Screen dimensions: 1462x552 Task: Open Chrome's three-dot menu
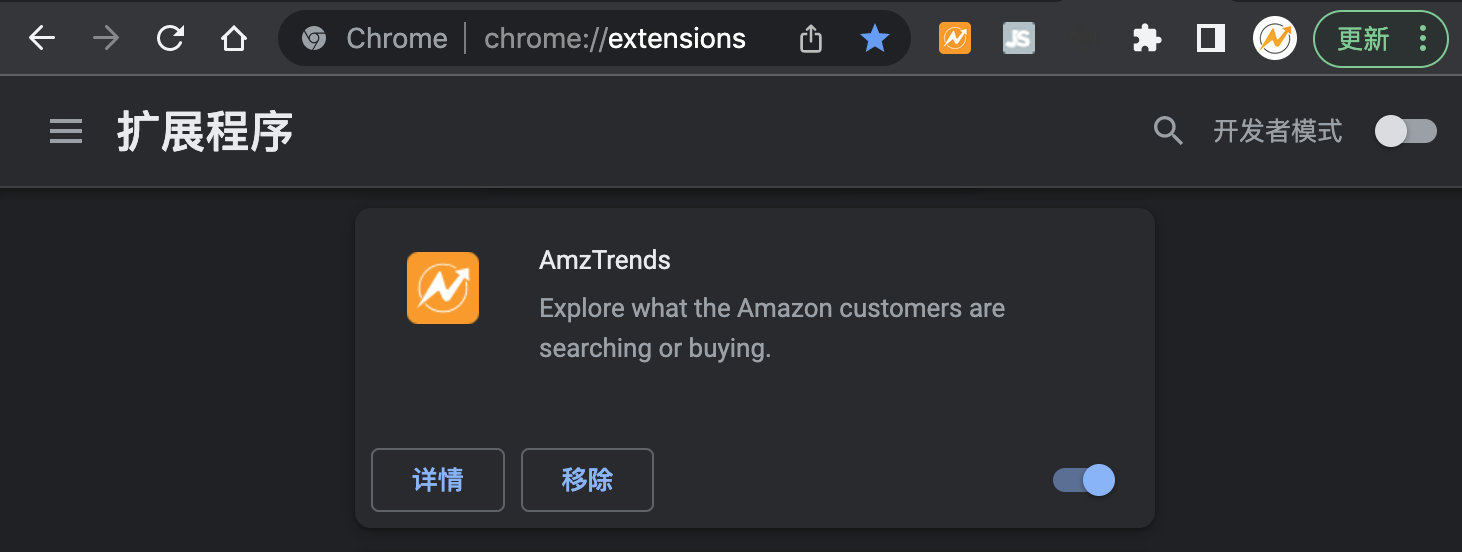(x=1423, y=39)
